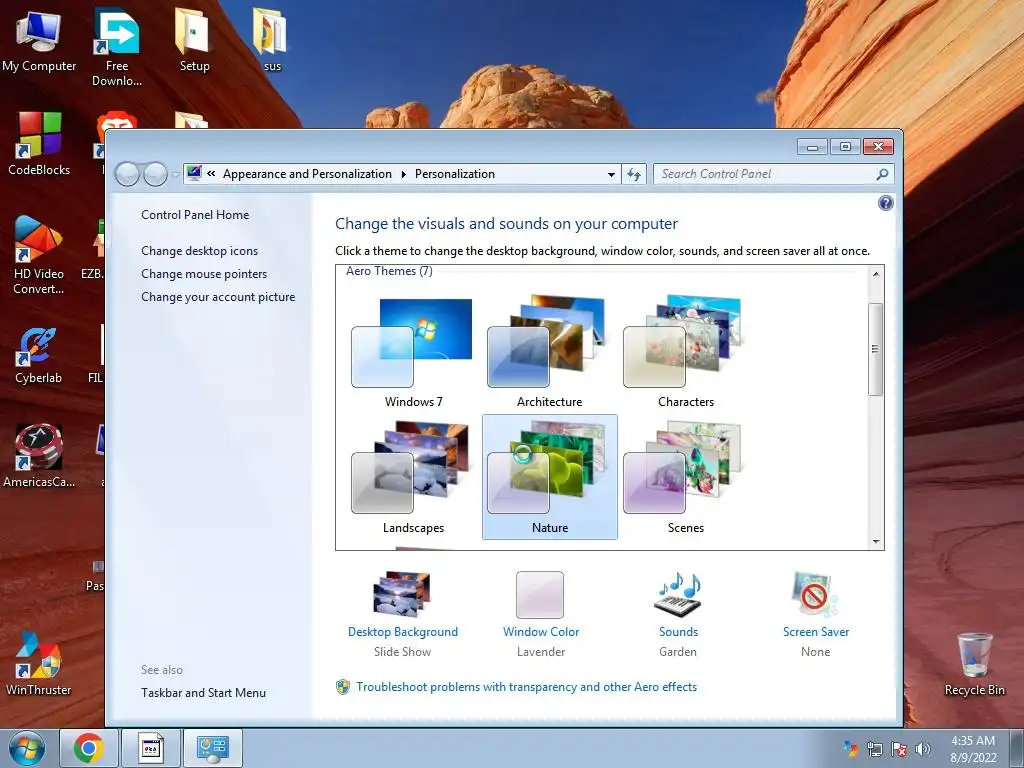1024x768 pixels.
Task: Click the help question mark icon
Action: coord(885,203)
